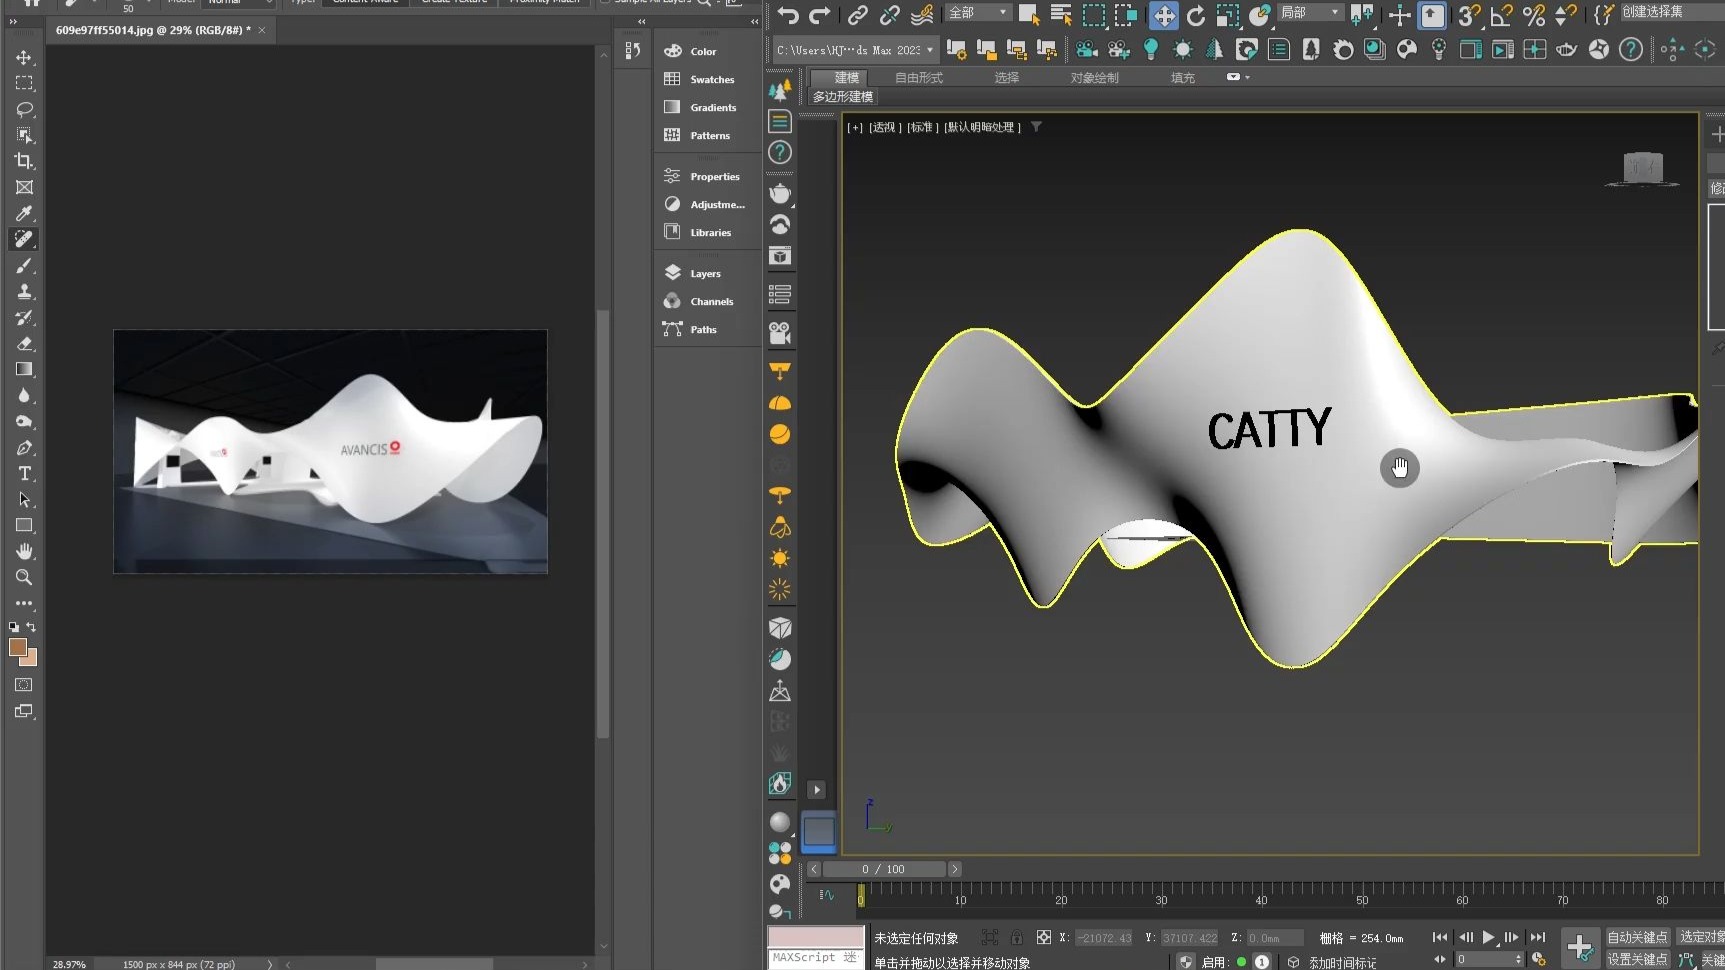Expand the arrow button below the left icon column
This screenshot has width=1725, height=970.
click(x=817, y=790)
